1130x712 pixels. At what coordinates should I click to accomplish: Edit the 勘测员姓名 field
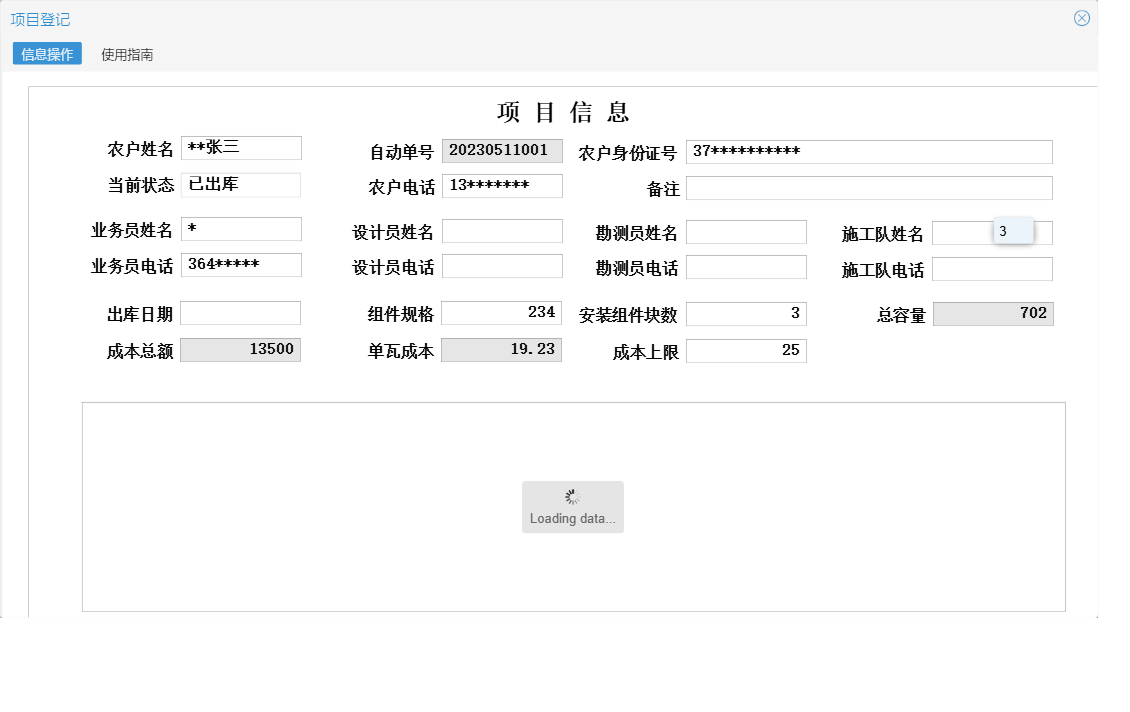[x=747, y=231]
